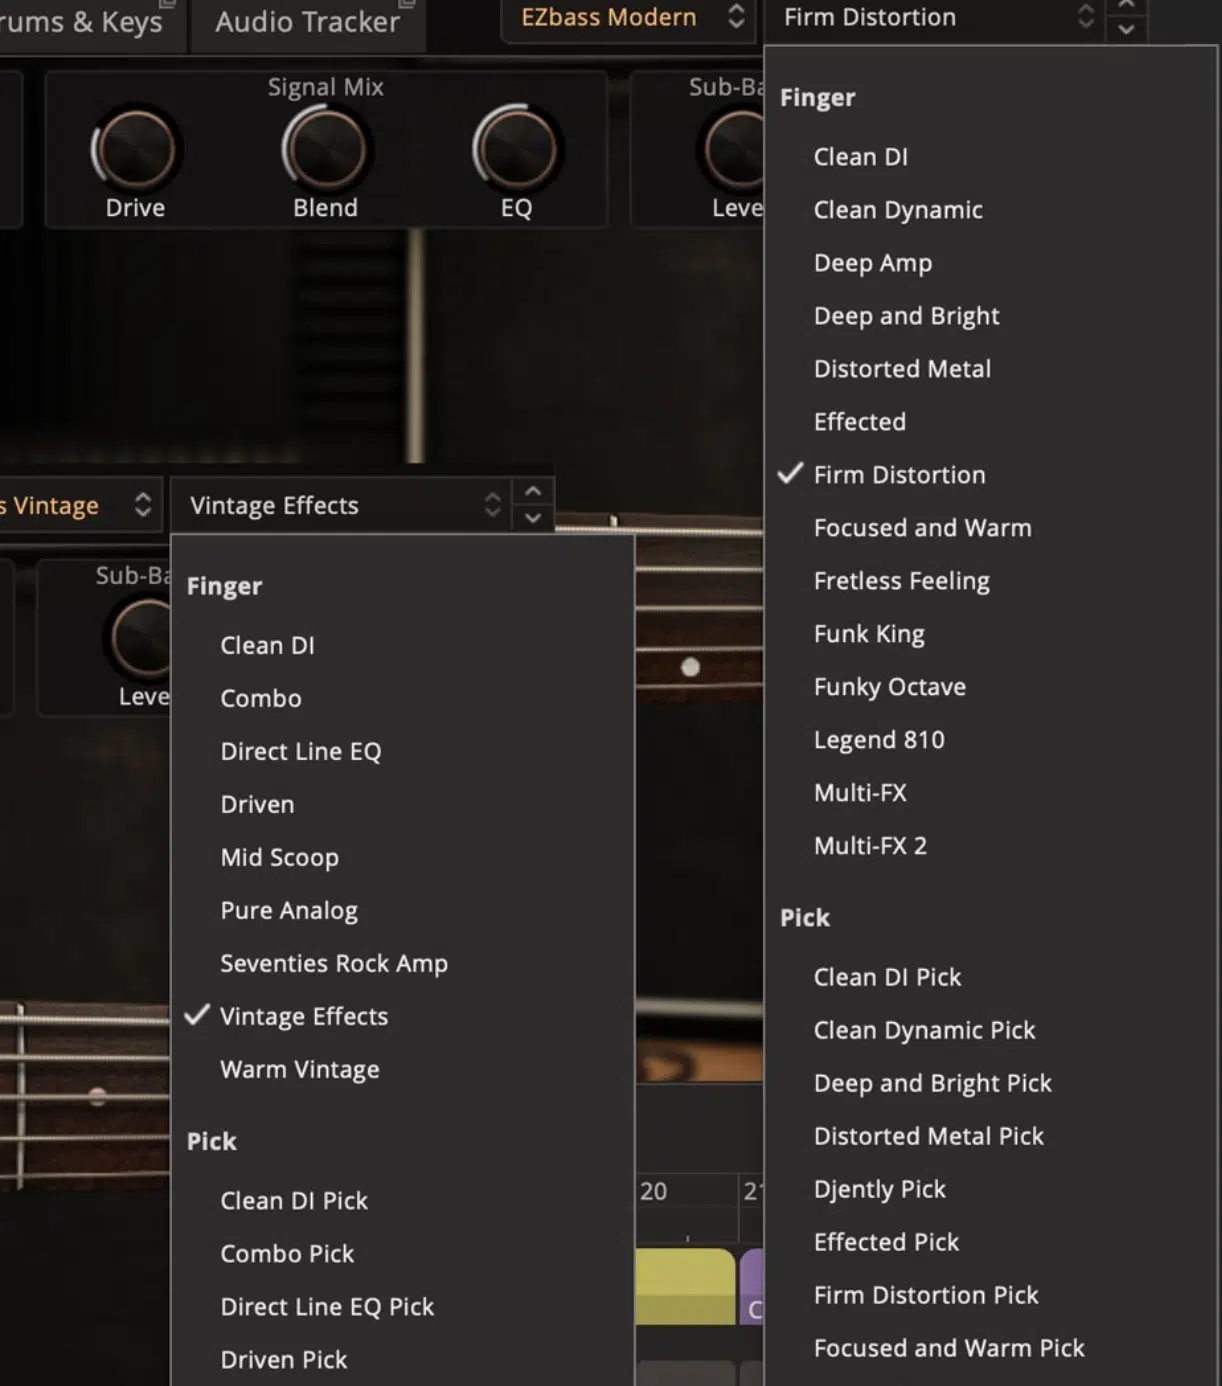
Task: Select the Deep and Bright Pick preset
Action: click(991, 1083)
